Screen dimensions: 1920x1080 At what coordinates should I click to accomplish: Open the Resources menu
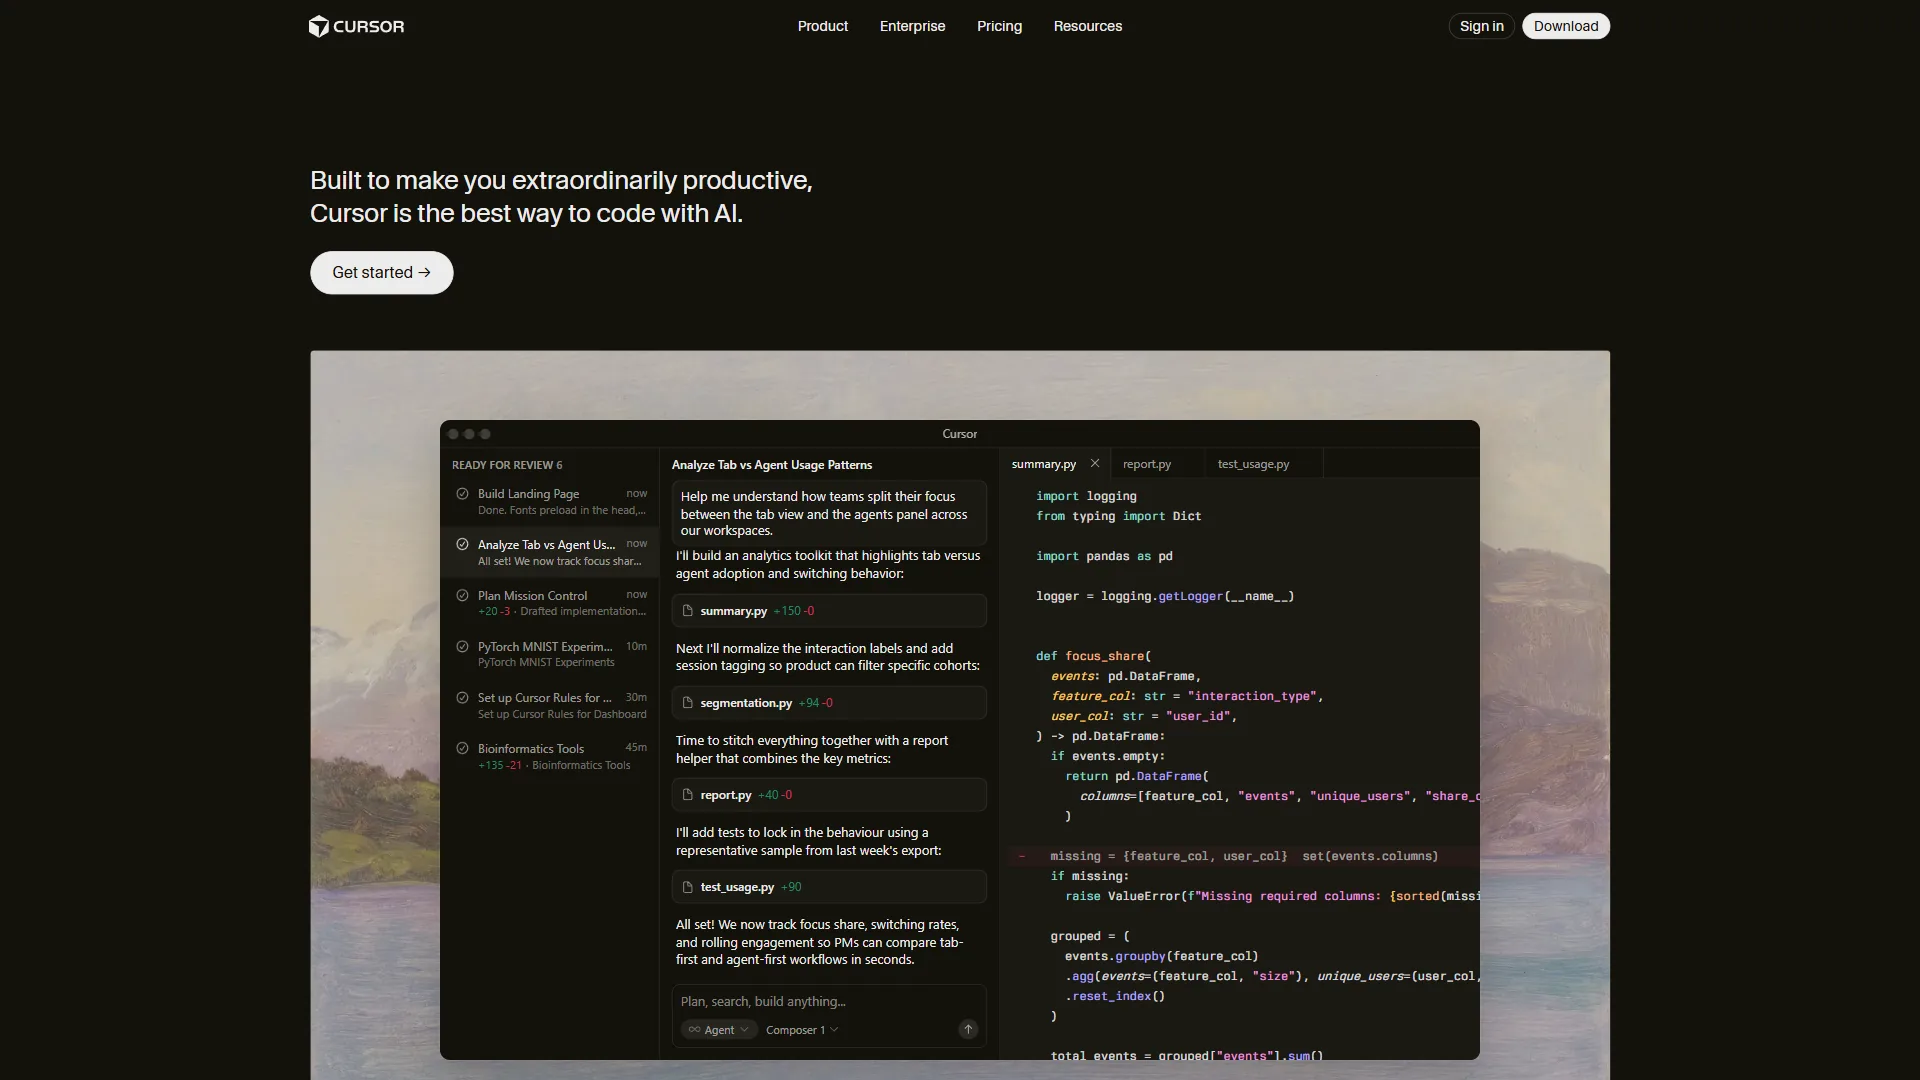[x=1087, y=26]
